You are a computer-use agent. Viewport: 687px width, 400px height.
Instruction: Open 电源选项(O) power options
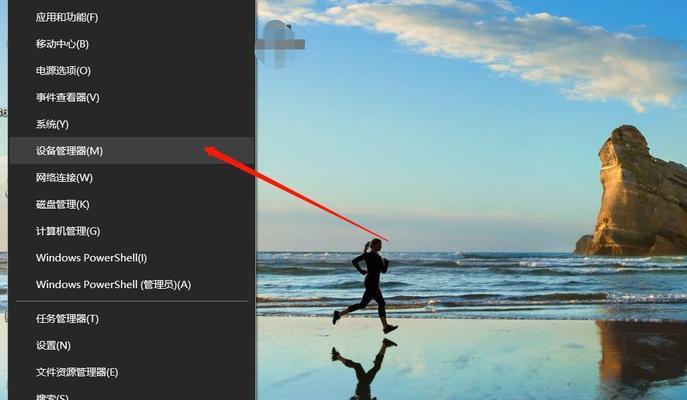[131, 71]
